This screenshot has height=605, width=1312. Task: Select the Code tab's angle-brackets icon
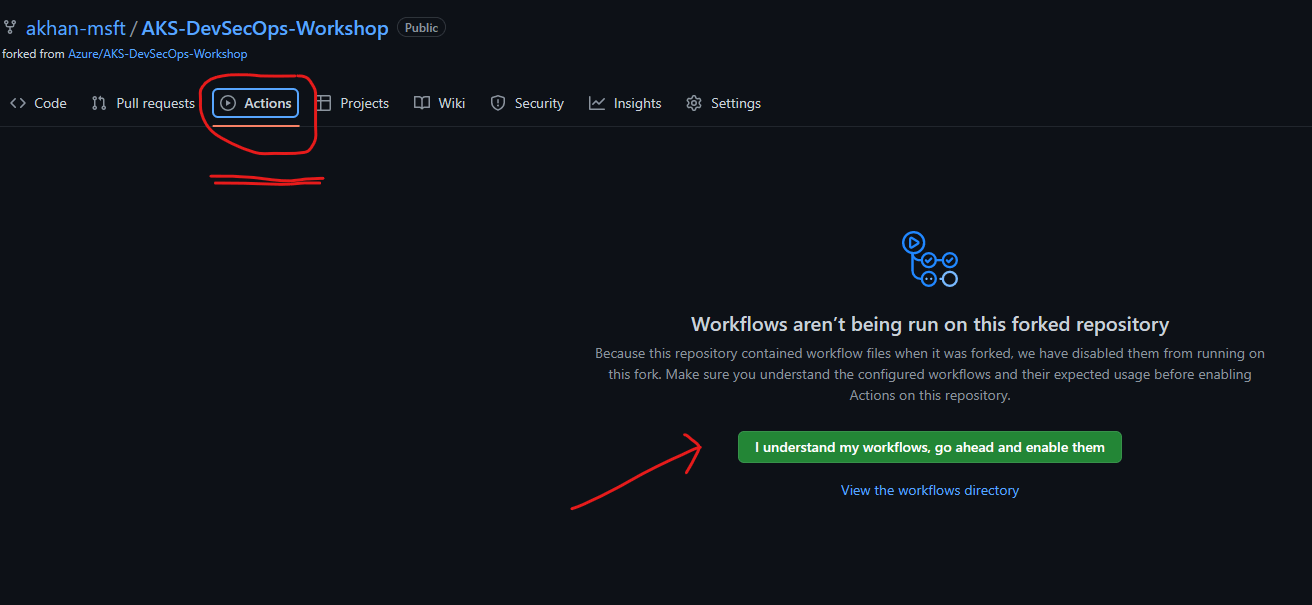point(18,102)
